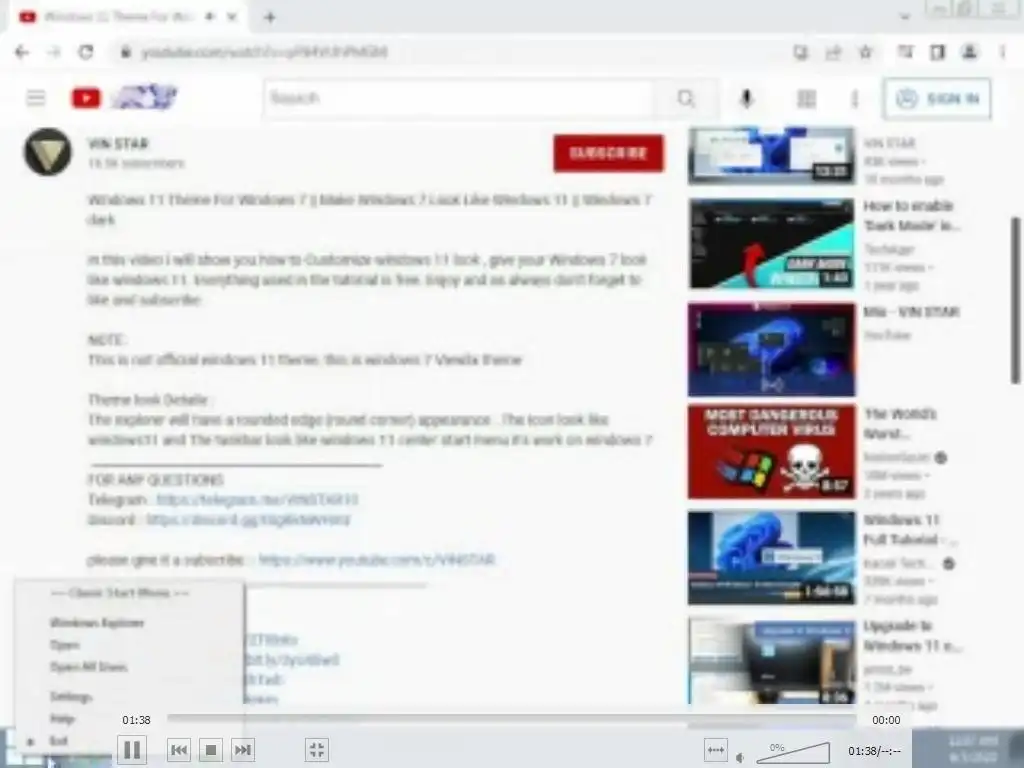Open the YouTube apps grid
This screenshot has height=768, width=1024.
[807, 99]
